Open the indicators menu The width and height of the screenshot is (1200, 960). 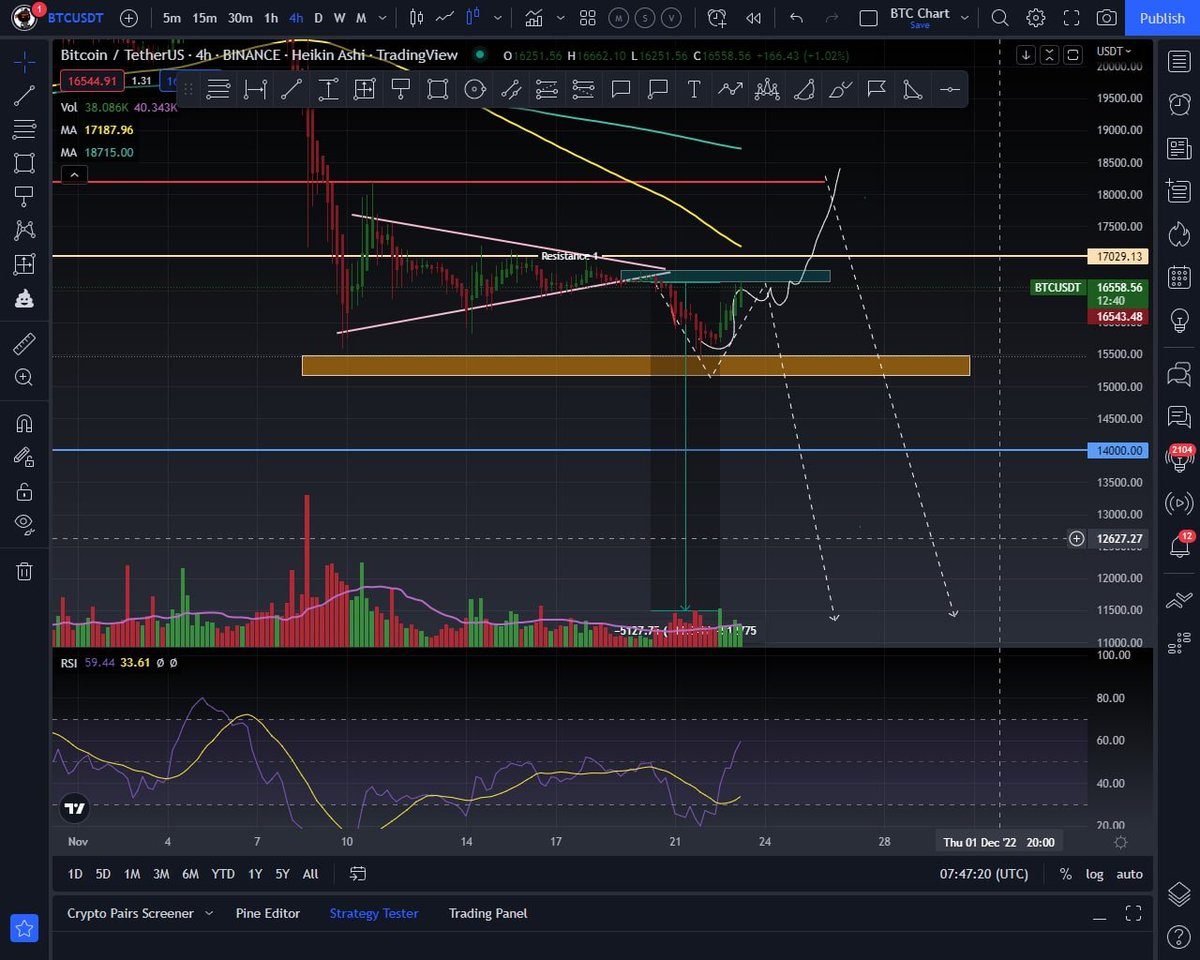pyautogui.click(x=534, y=18)
